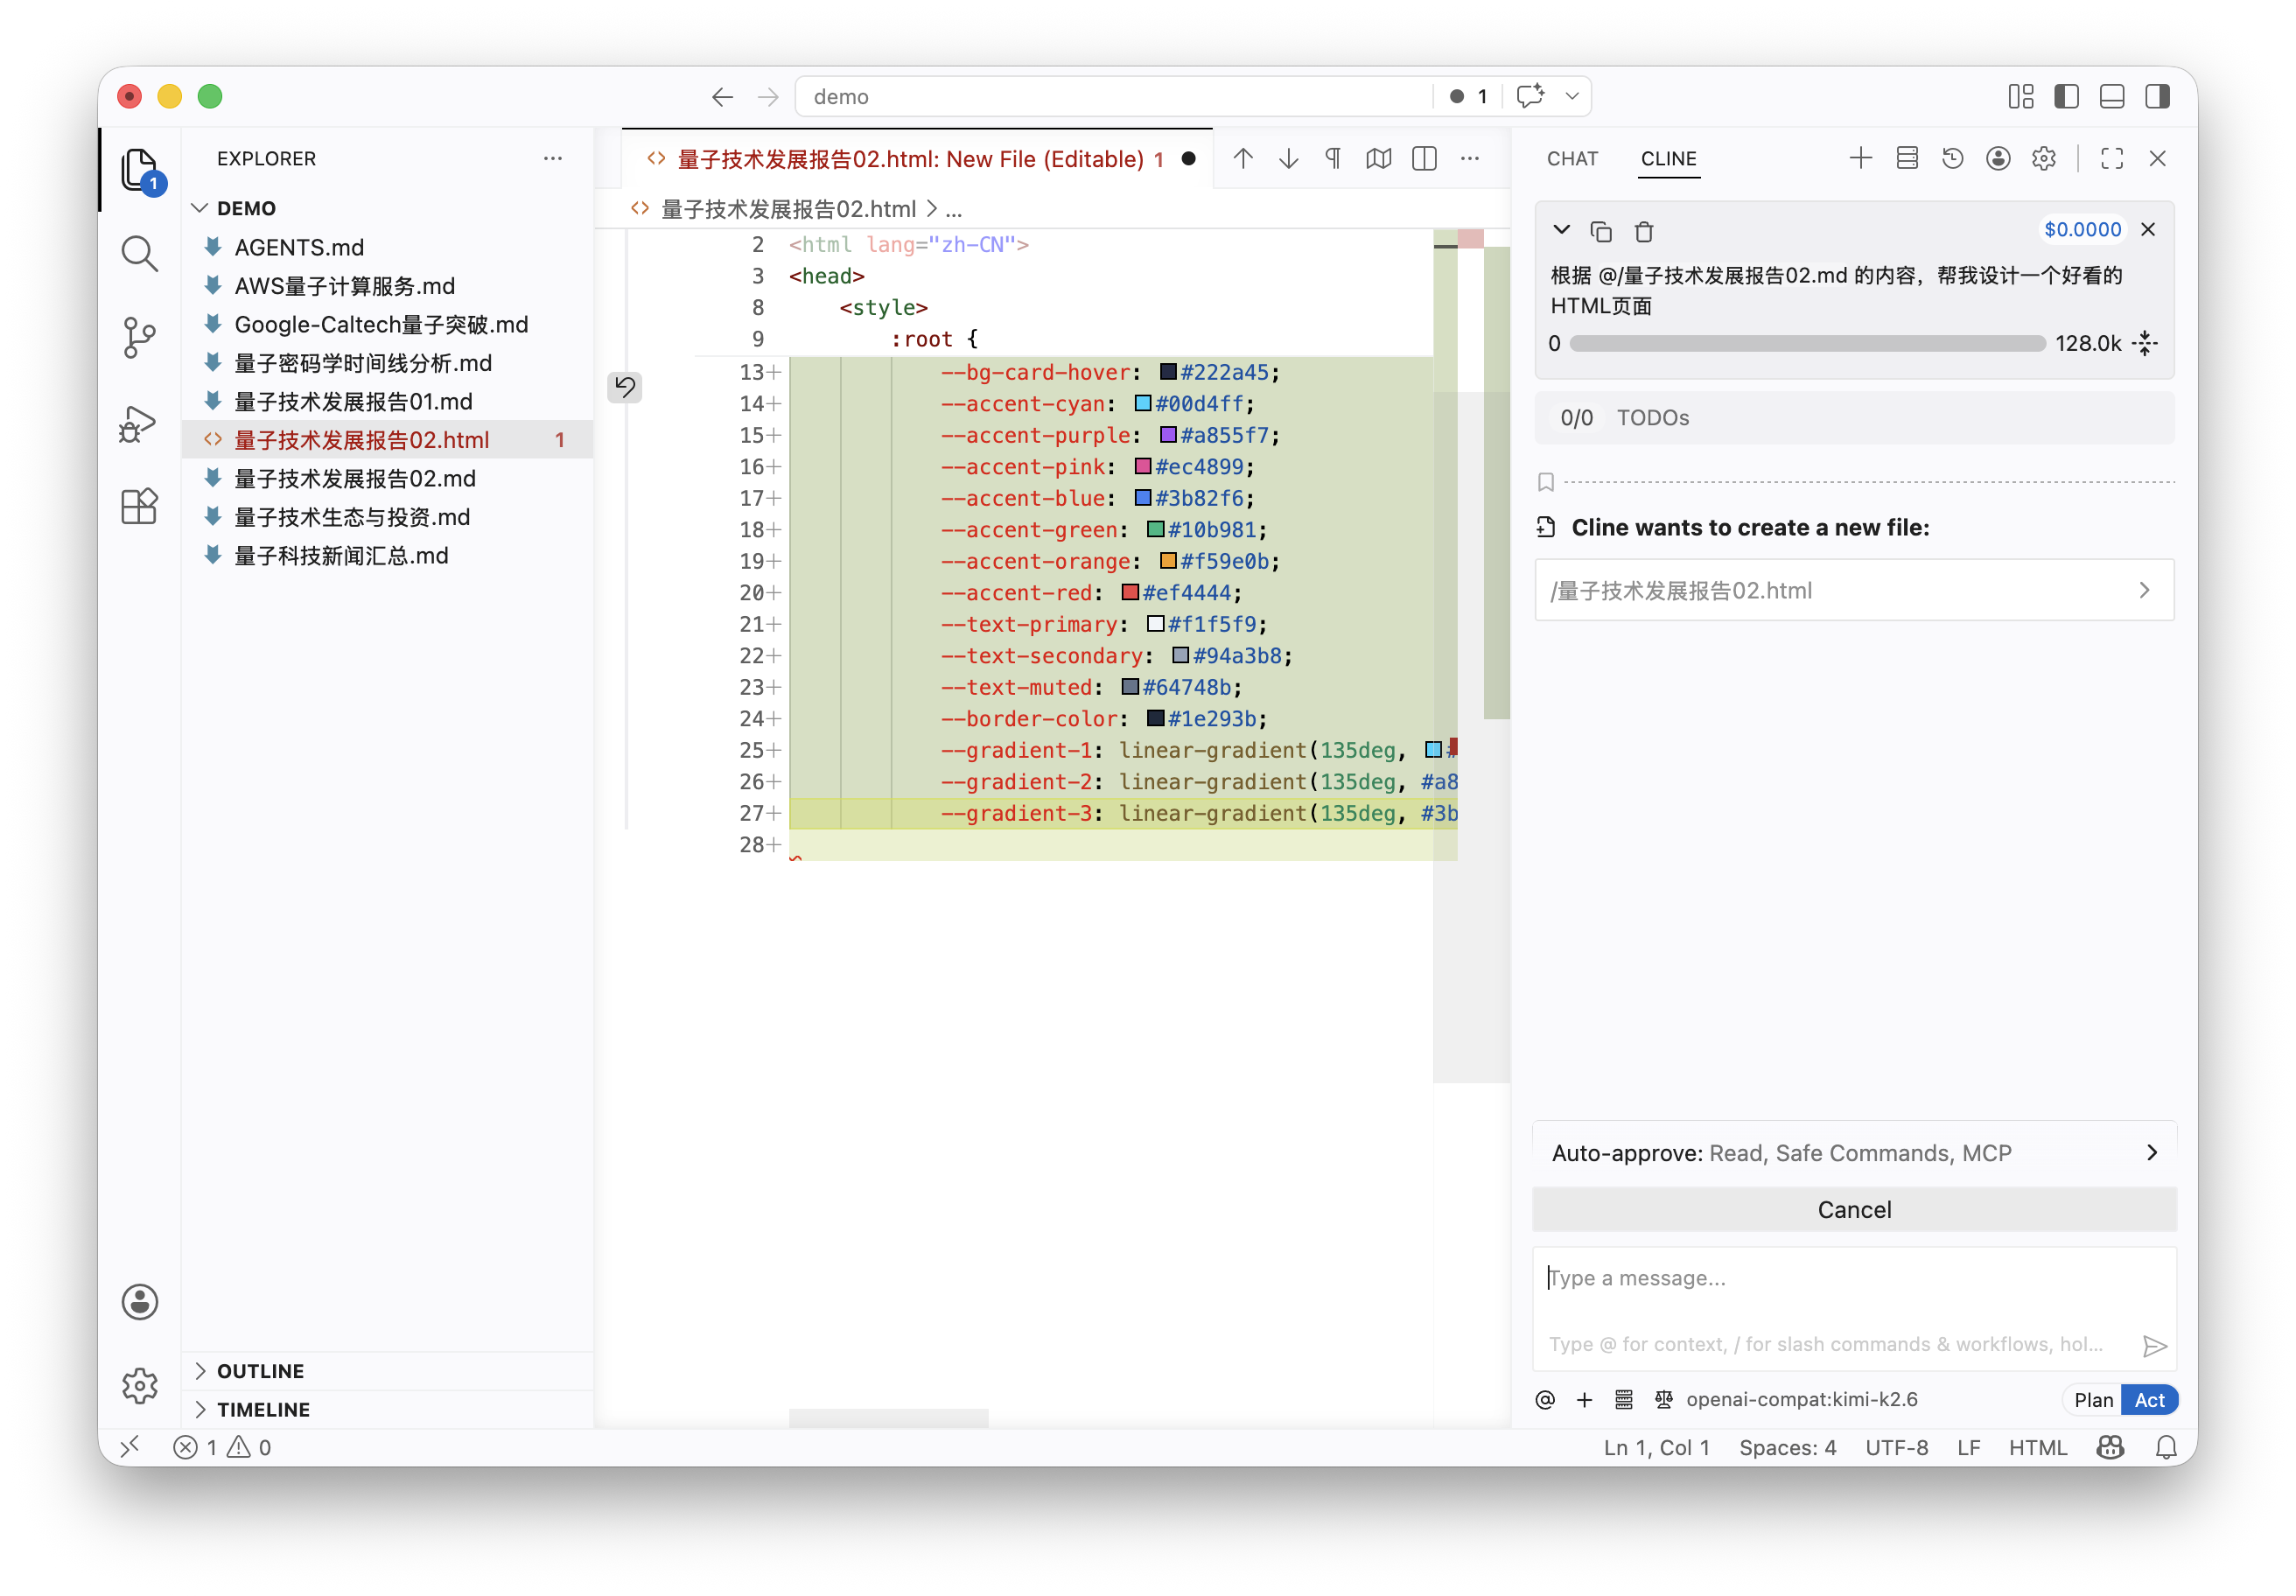Send the message with the arrow icon
The height and width of the screenshot is (1596, 2296).
click(2154, 1345)
